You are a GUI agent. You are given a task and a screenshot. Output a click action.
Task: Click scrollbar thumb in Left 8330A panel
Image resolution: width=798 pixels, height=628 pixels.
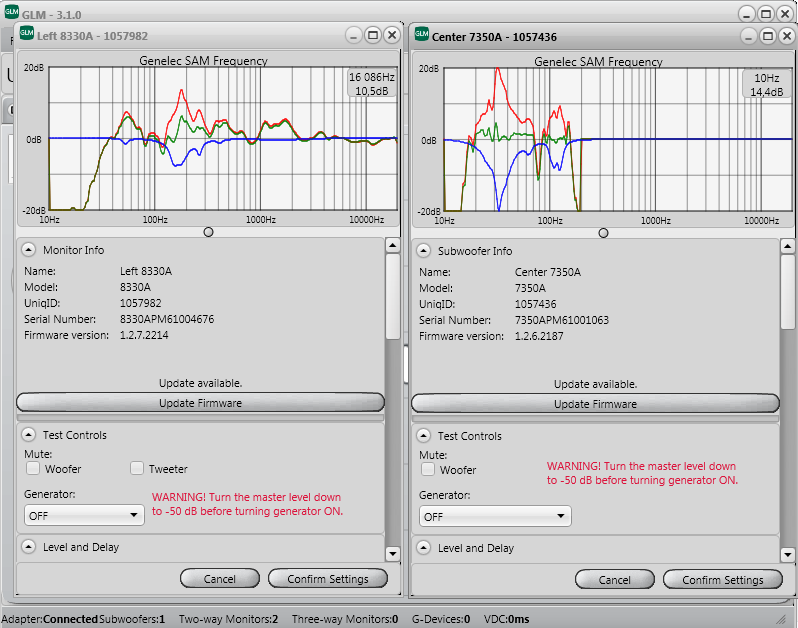click(x=393, y=297)
